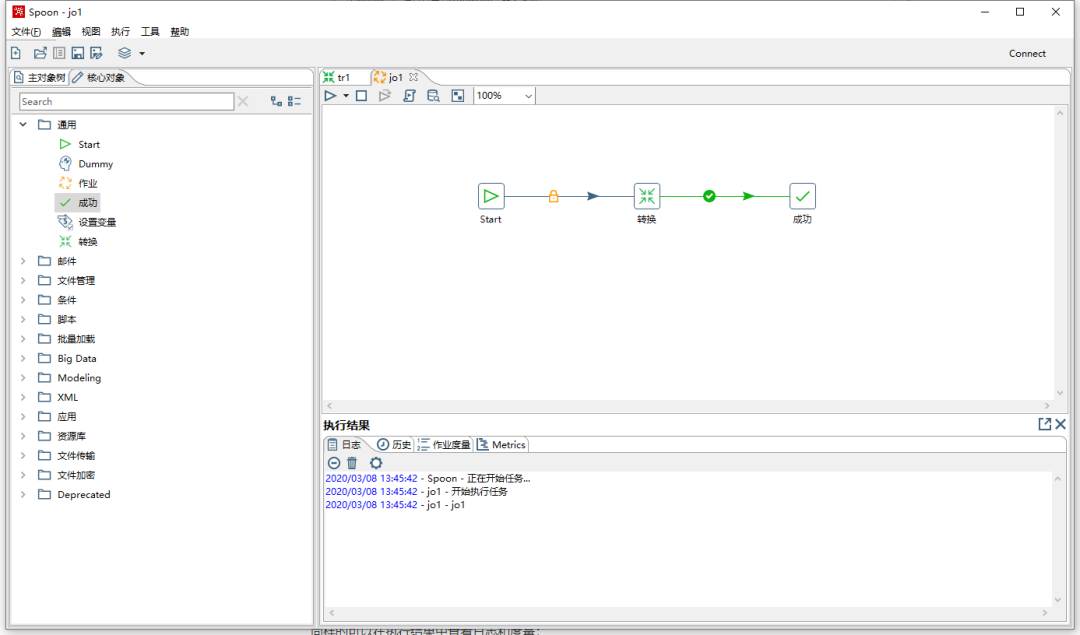1080x635 pixels.
Task: Open the 视图 menu
Action: coord(91,32)
